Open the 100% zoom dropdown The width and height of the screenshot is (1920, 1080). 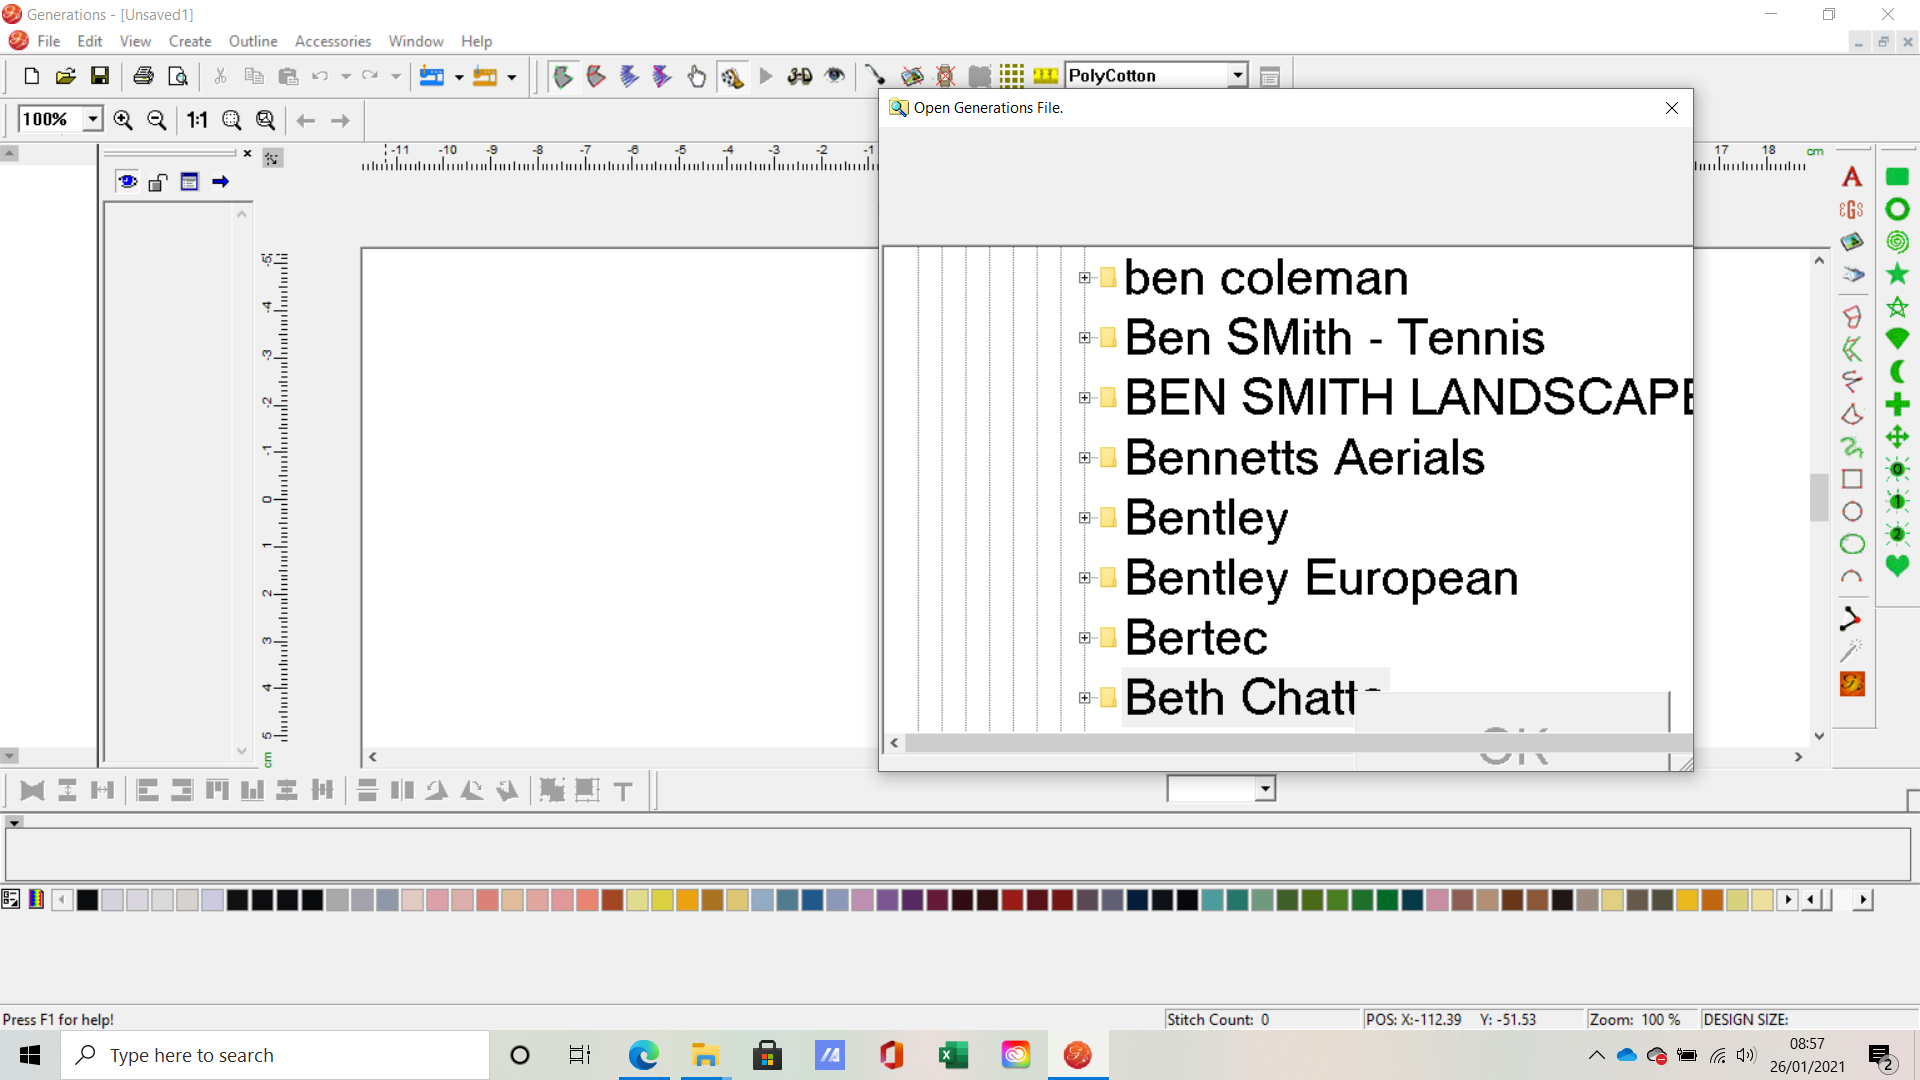tap(92, 119)
